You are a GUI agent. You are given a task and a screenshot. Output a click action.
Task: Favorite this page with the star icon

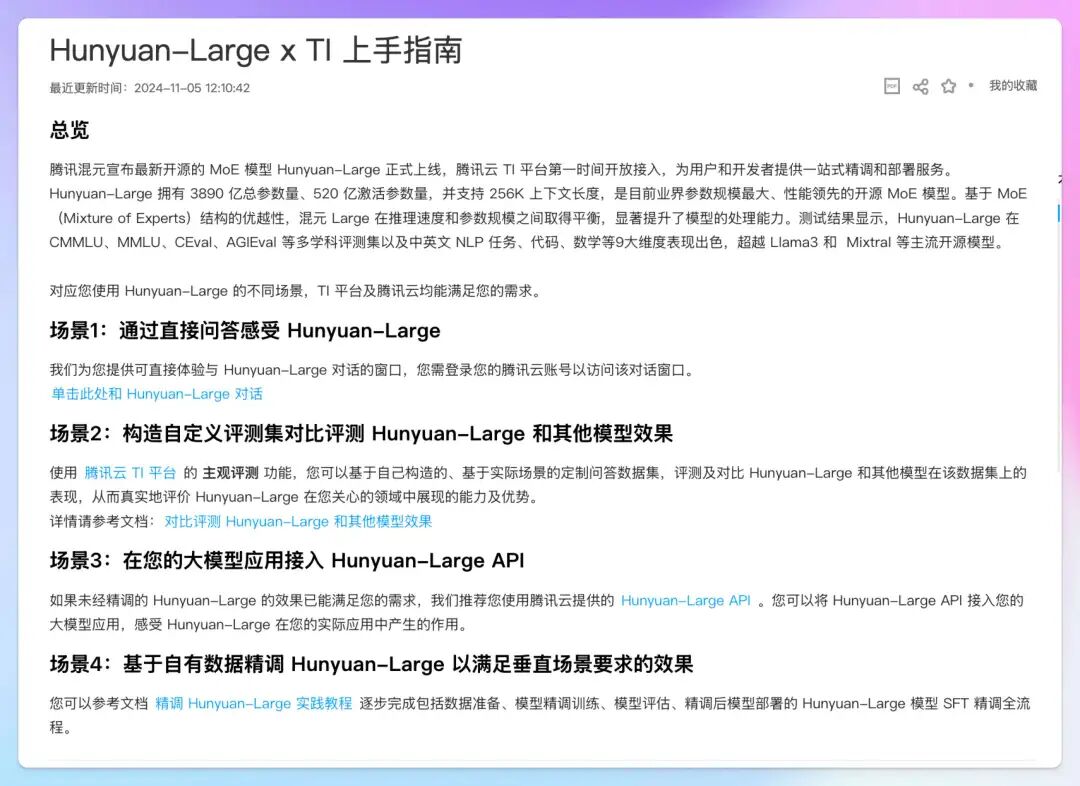pyautogui.click(x=948, y=87)
